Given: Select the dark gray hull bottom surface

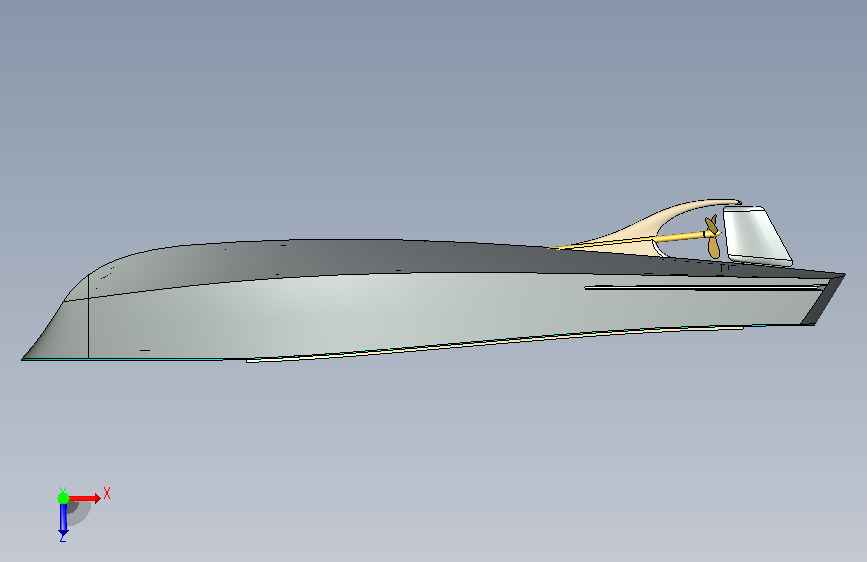Looking at the screenshot, I should tap(387, 257).
